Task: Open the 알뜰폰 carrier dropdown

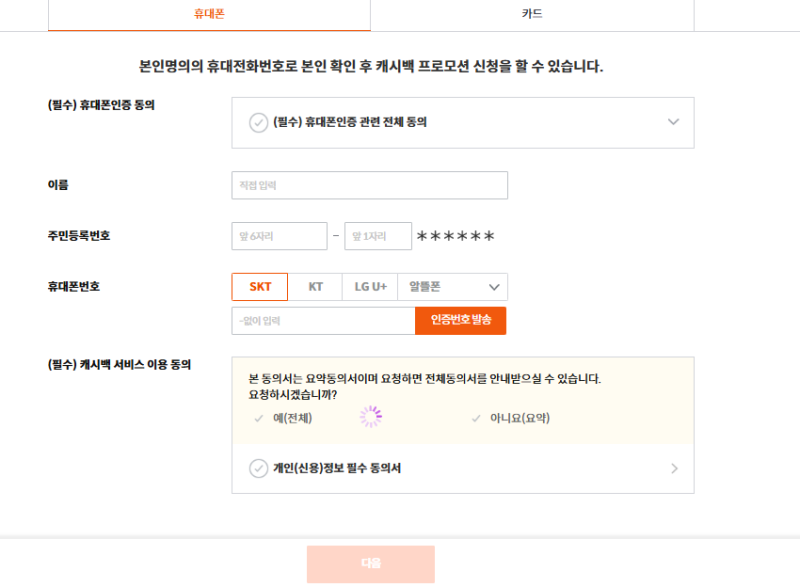Action: pyautogui.click(x=453, y=287)
